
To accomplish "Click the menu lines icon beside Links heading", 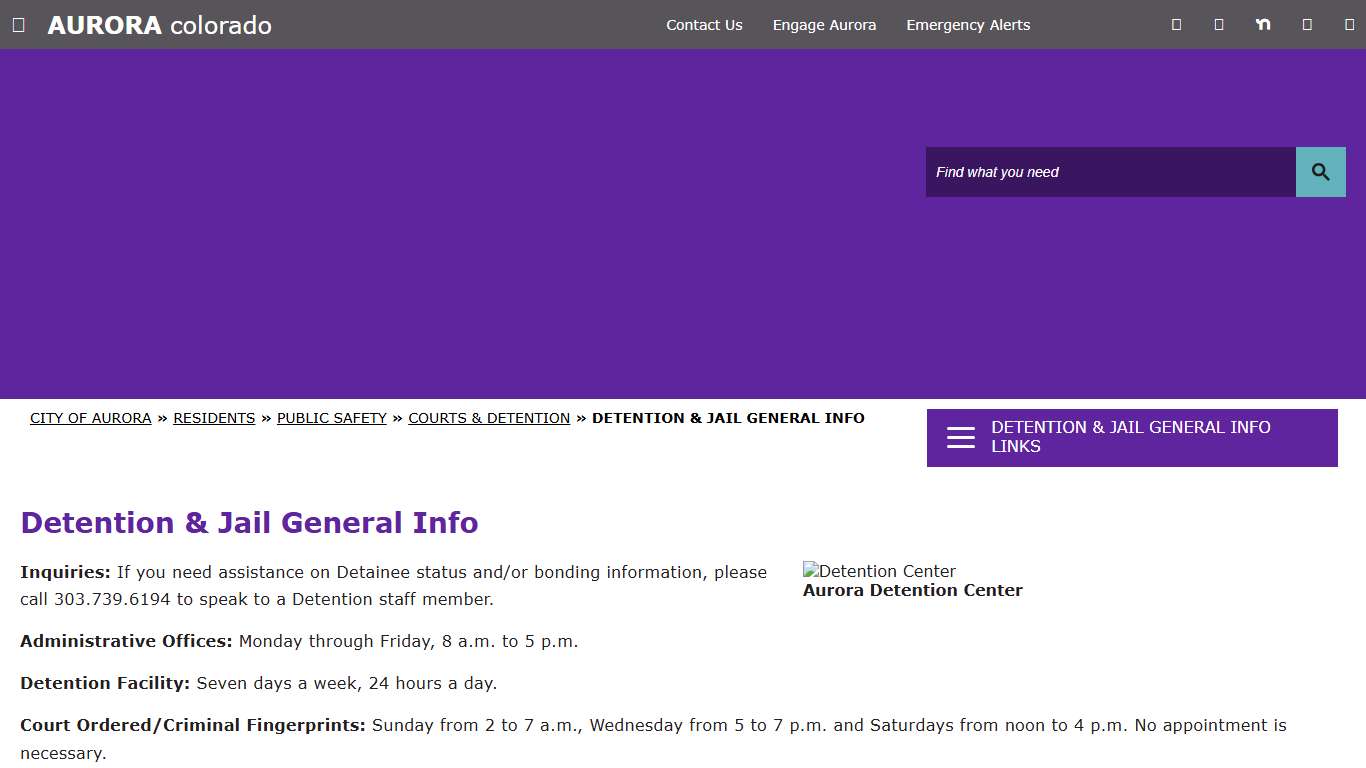I will coord(960,437).
